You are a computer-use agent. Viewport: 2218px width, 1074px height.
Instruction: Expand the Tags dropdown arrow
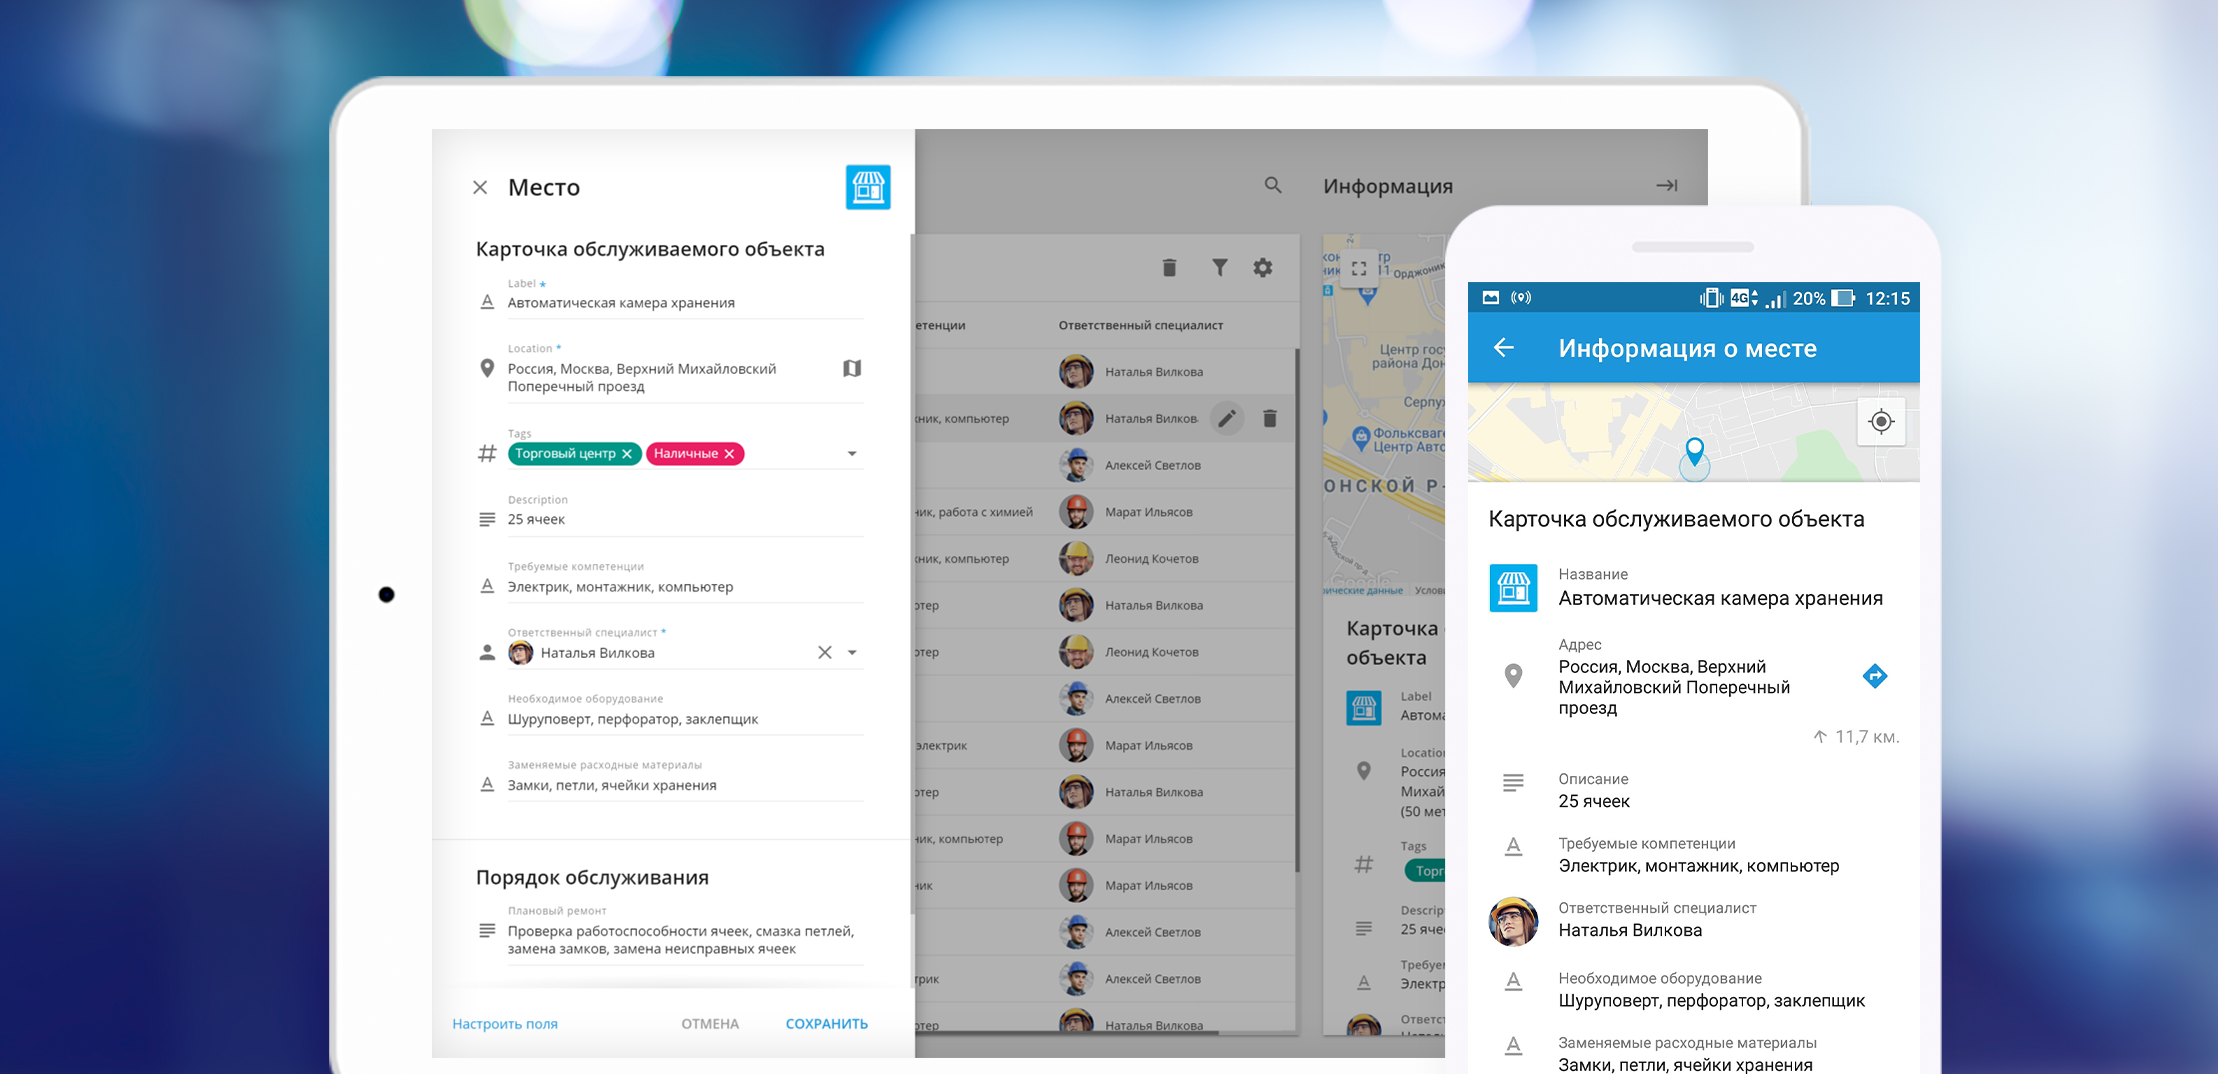click(x=852, y=454)
